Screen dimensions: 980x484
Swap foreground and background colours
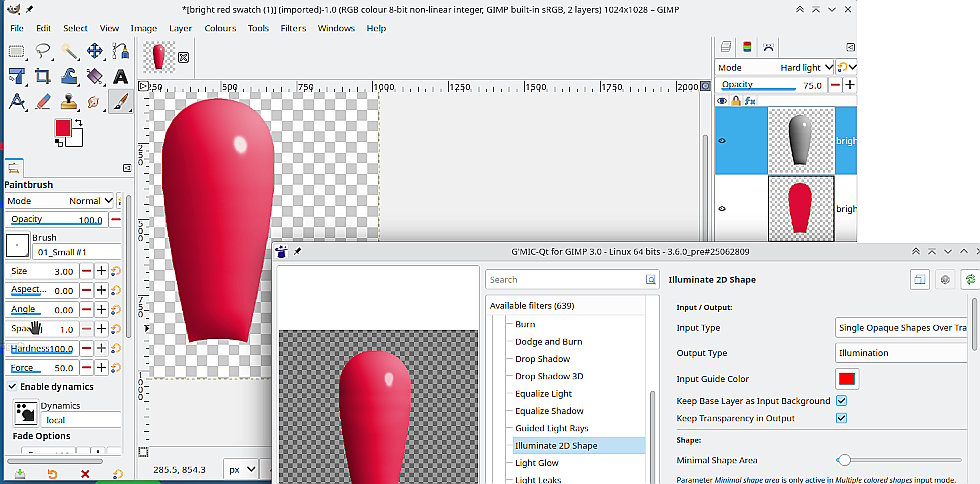[x=81, y=121]
